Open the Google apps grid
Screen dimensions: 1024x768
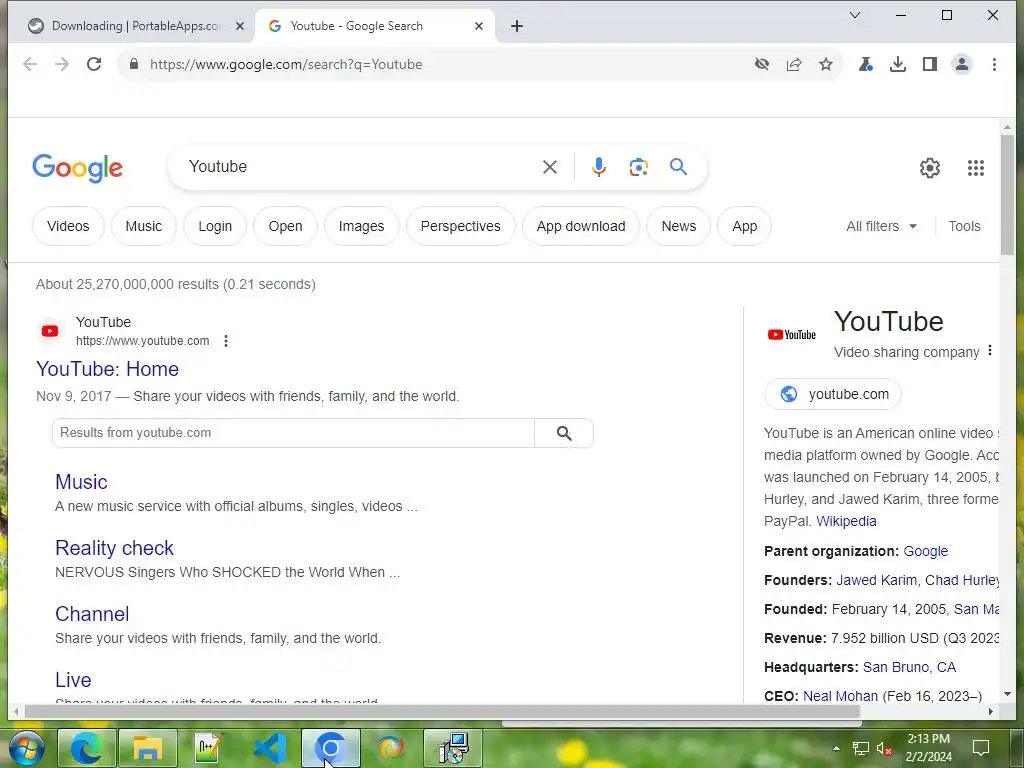point(976,168)
